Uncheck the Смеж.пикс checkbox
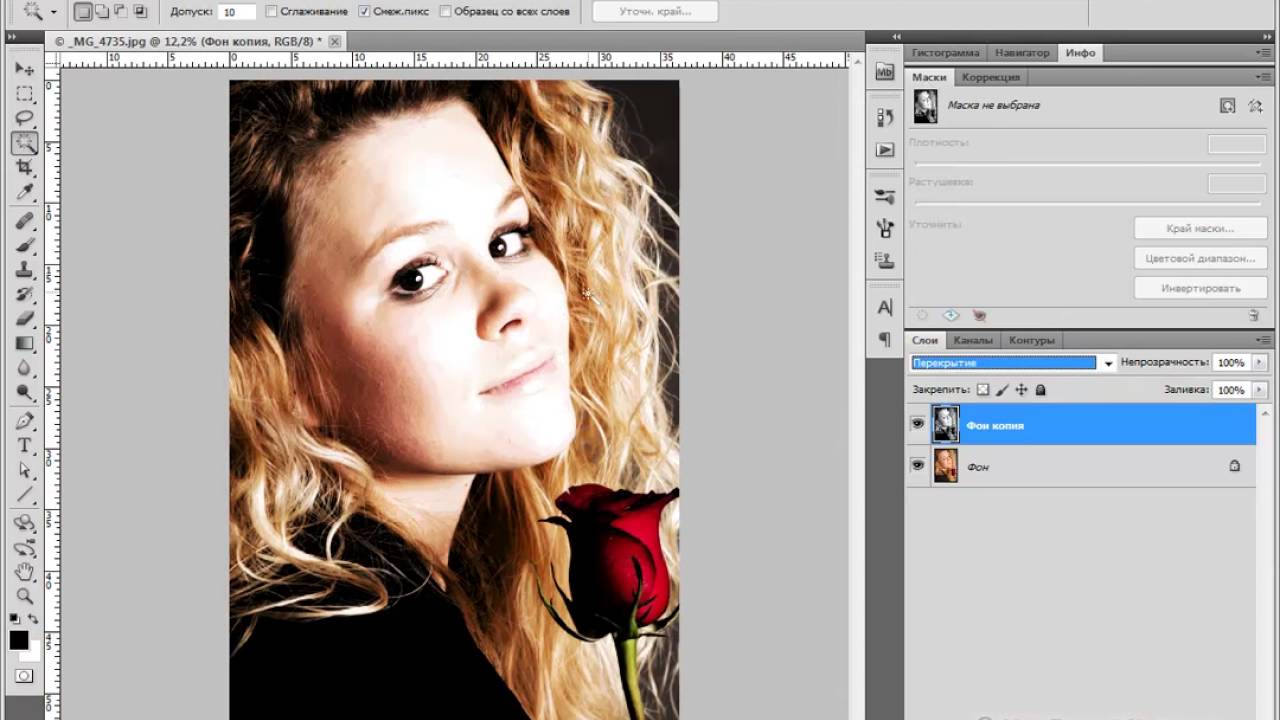The width and height of the screenshot is (1280, 720). (364, 12)
